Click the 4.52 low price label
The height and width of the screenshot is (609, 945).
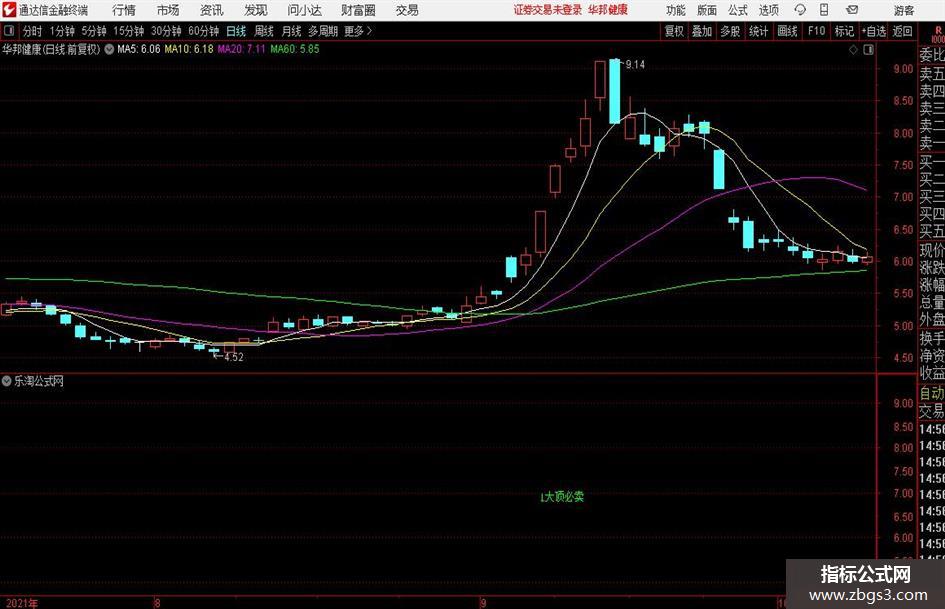234,357
